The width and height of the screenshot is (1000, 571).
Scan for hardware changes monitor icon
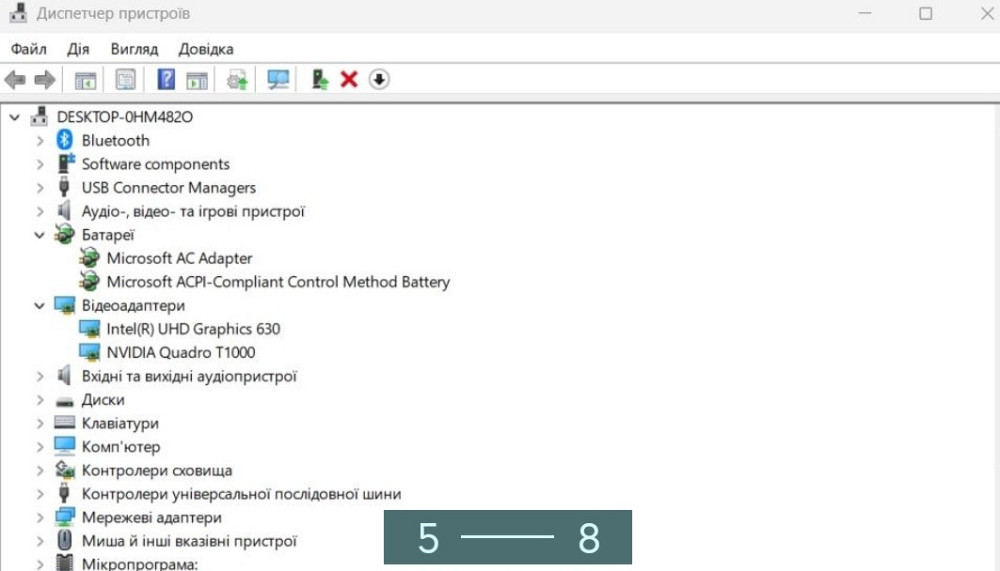coord(278,80)
